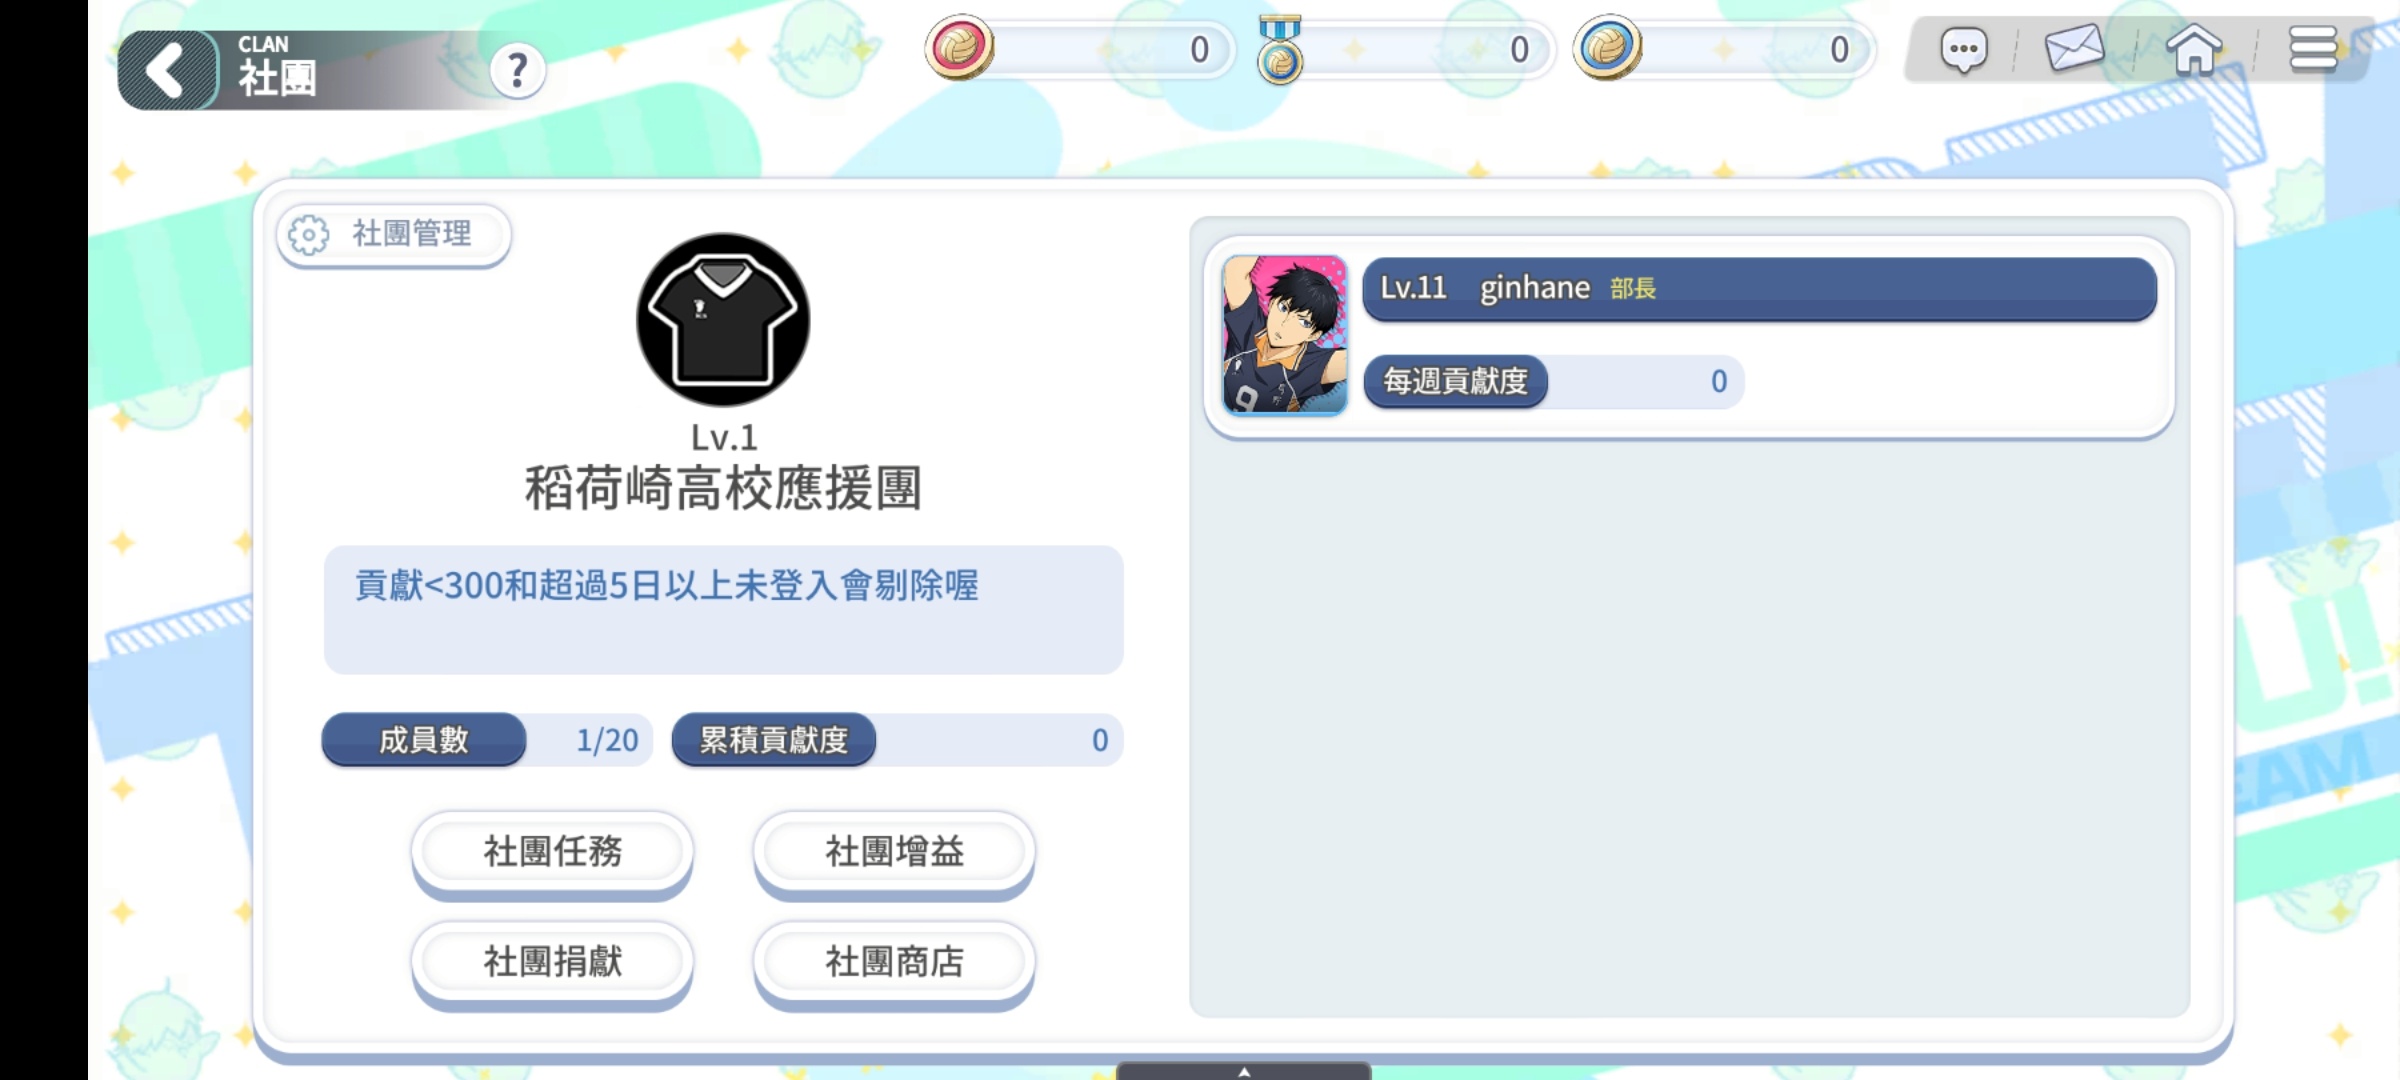Tap the Lv.11 ginhane member bar
2400x1080 pixels.
(1759, 289)
